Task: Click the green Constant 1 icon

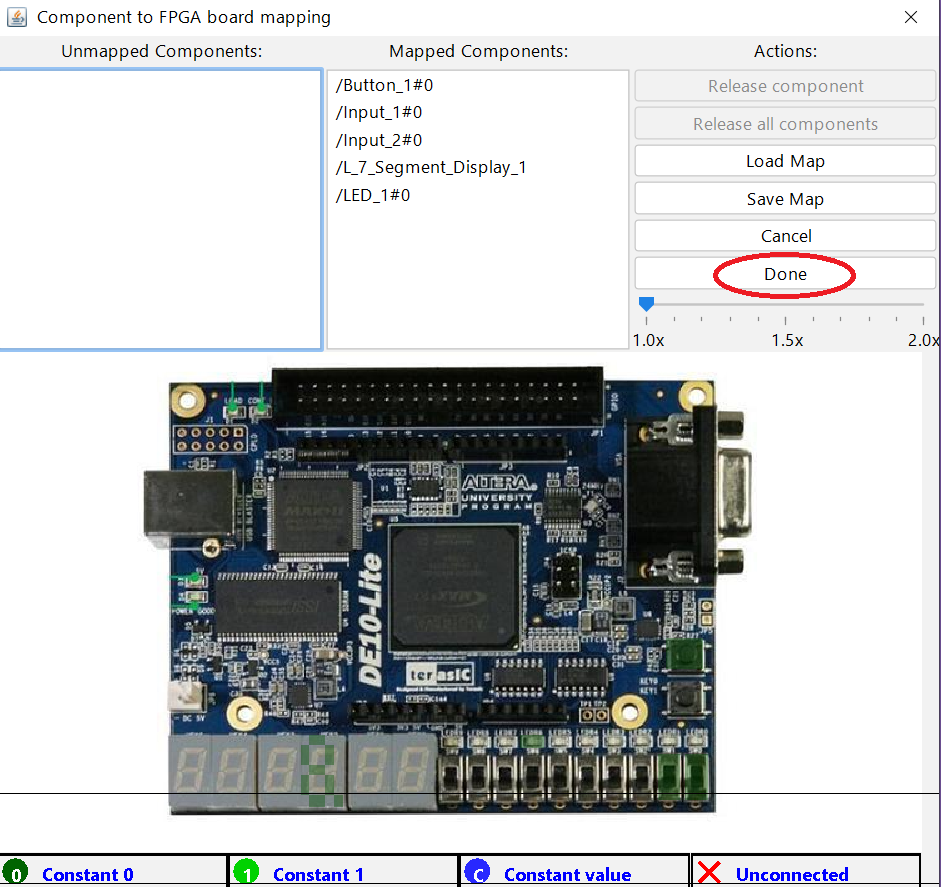Action: coord(246,873)
